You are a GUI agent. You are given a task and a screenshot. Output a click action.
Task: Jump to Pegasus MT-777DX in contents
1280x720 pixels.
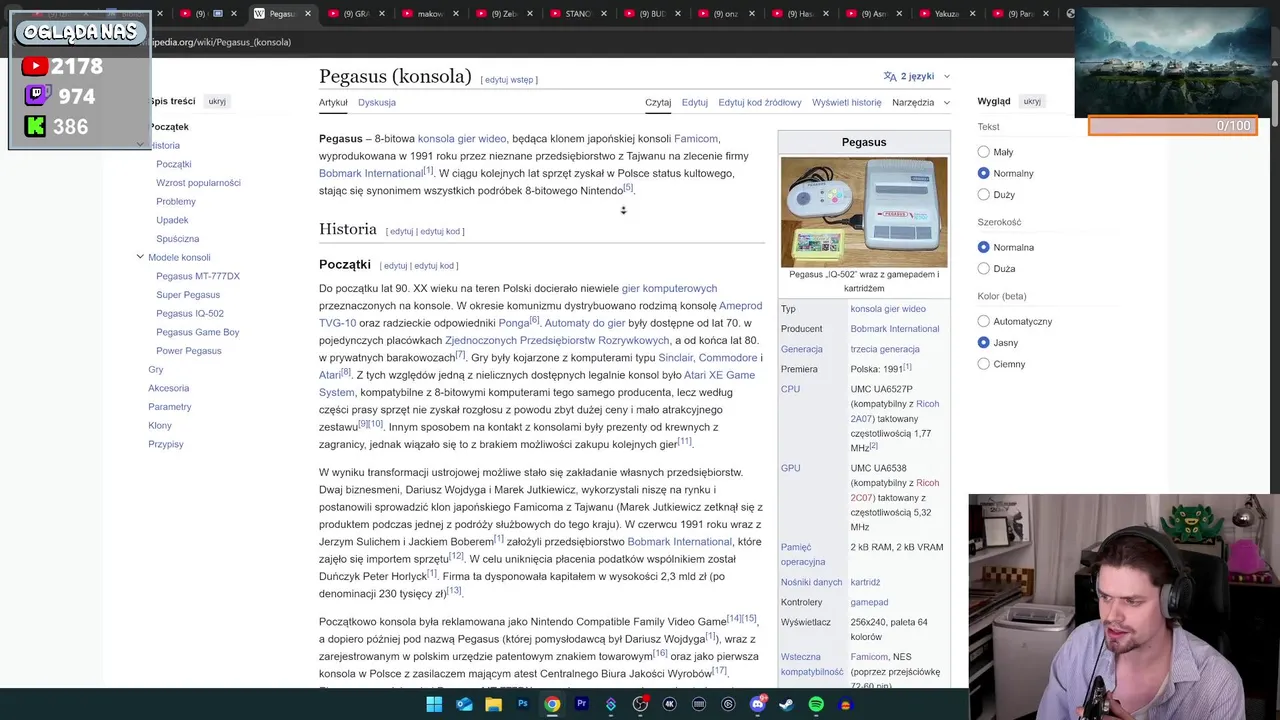click(x=198, y=276)
